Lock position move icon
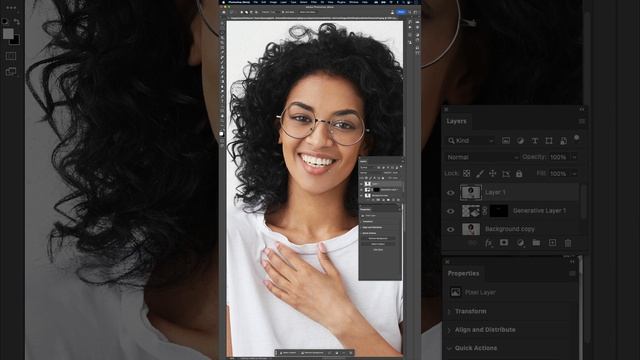 click(493, 173)
